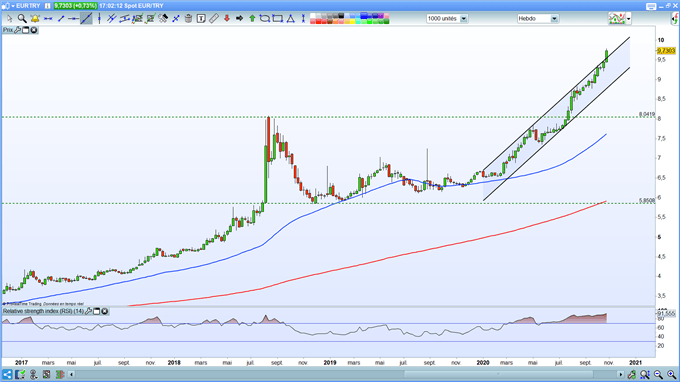Expand the chart template arrow menu
The height and width of the screenshot is (382, 680).
(628, 19)
